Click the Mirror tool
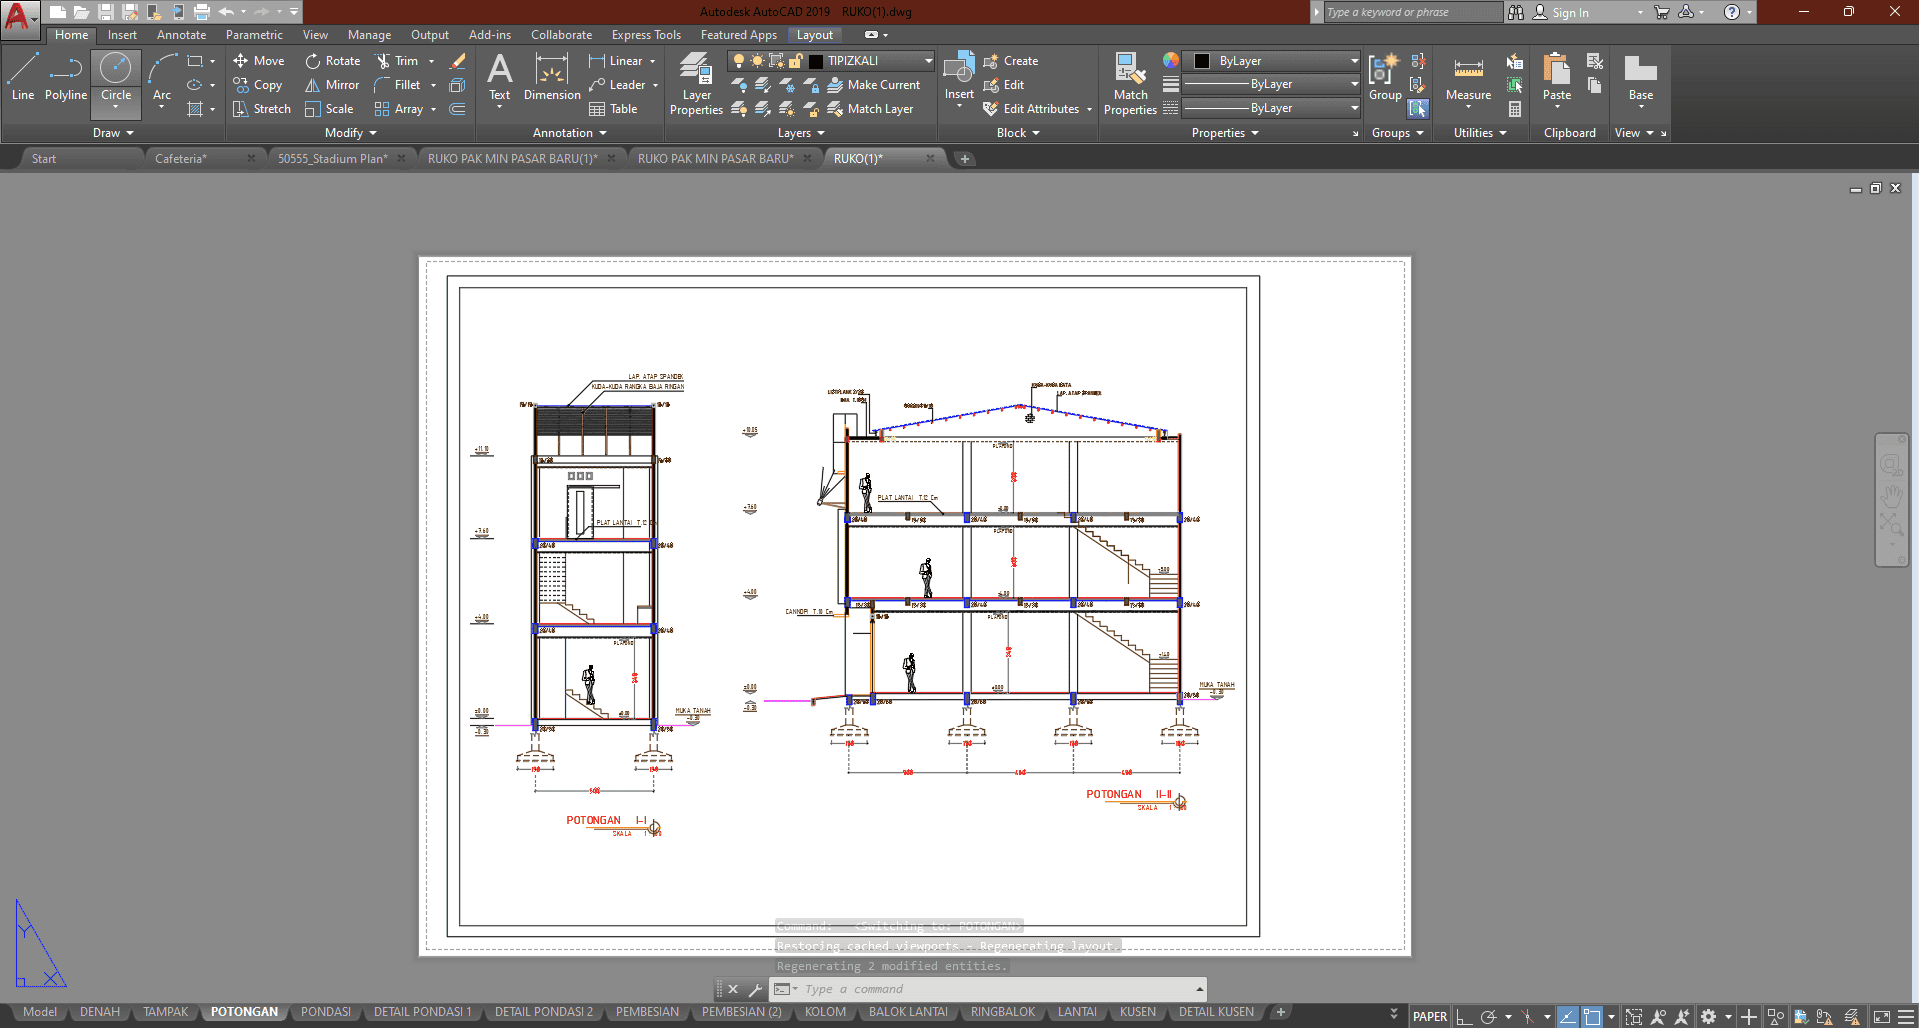This screenshot has height=1028, width=1919. click(x=332, y=85)
